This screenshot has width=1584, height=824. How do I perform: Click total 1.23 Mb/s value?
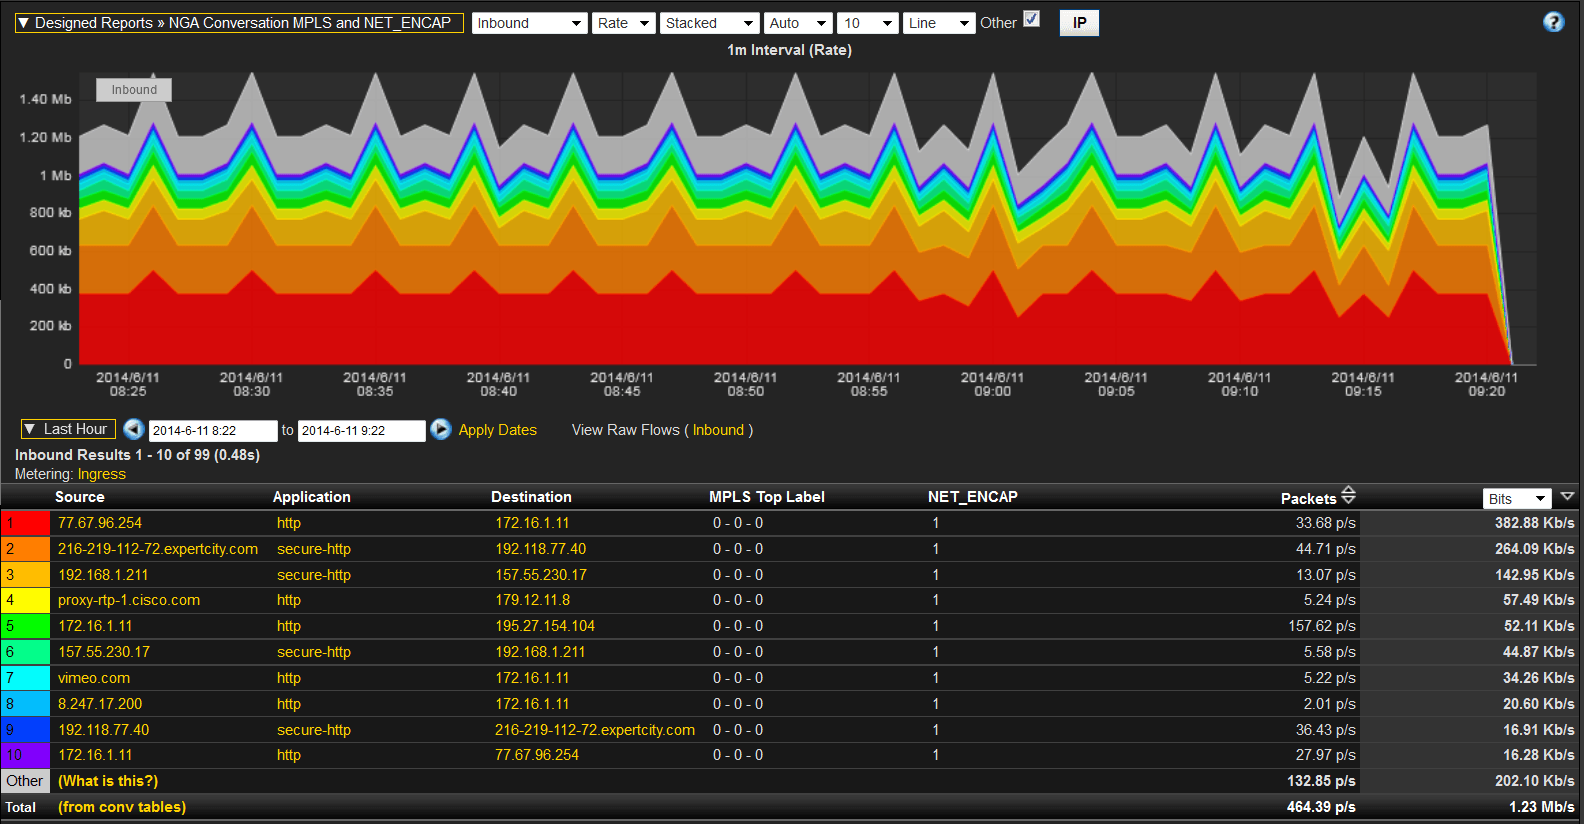(x=1542, y=807)
